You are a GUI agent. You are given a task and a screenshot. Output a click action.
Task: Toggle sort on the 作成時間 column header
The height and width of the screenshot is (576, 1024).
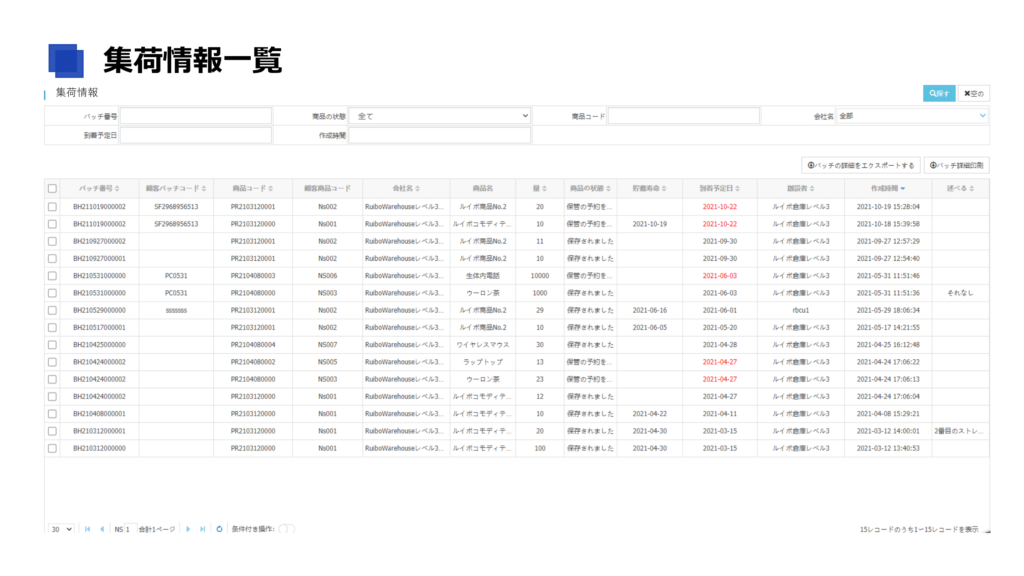tap(888, 188)
